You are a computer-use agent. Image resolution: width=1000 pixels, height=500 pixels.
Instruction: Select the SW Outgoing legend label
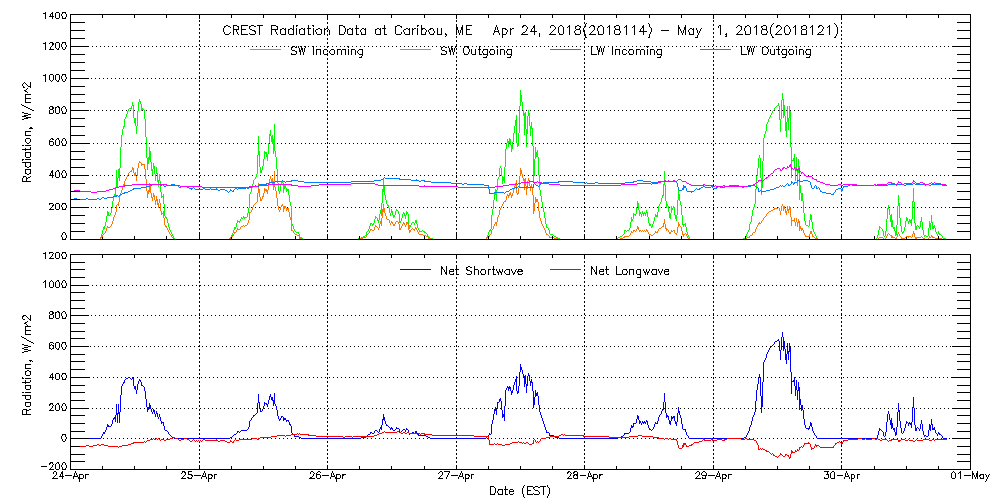[x=476, y=52]
